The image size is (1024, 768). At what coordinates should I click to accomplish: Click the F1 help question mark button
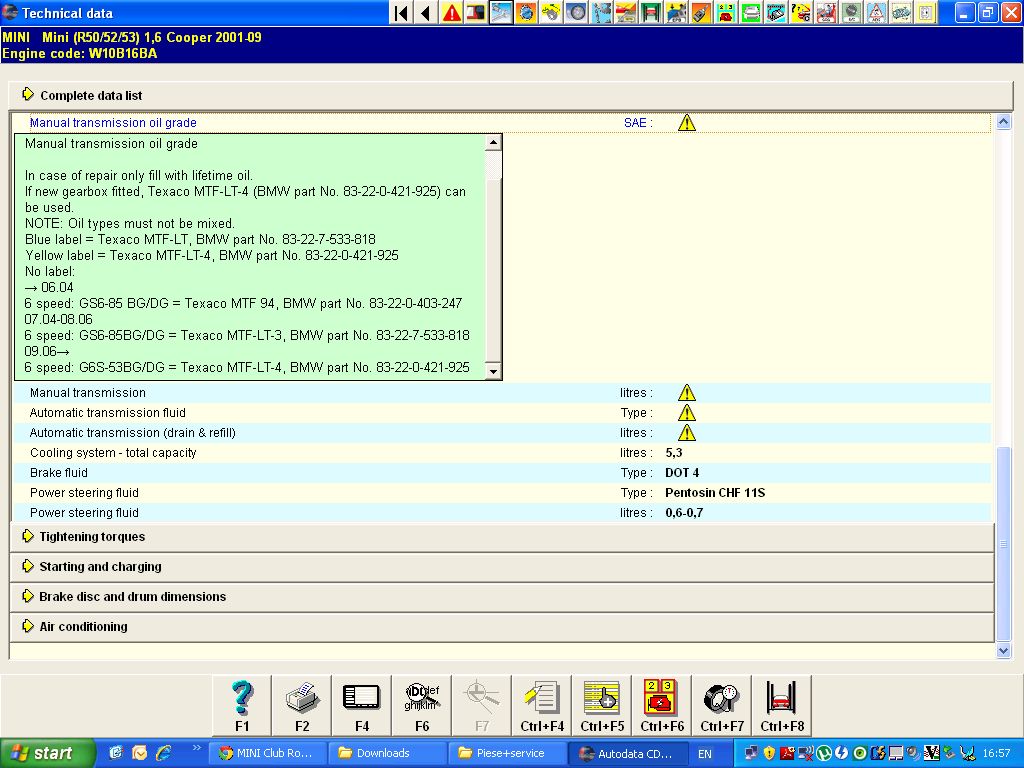[242, 705]
